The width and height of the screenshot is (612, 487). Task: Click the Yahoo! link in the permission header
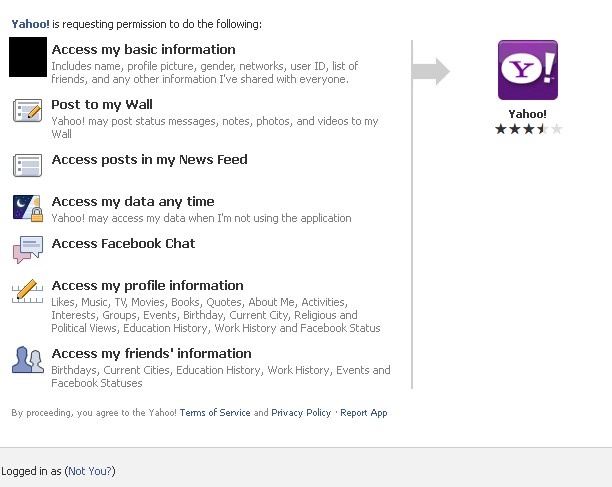pos(30,24)
